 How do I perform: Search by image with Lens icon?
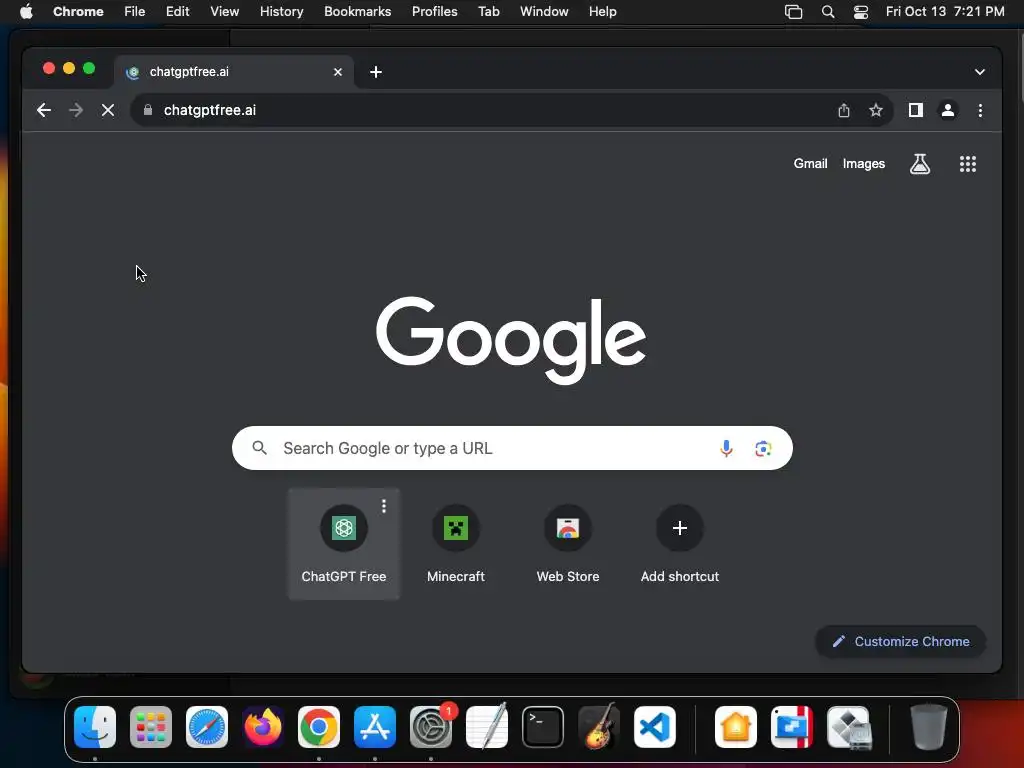pyautogui.click(x=763, y=448)
